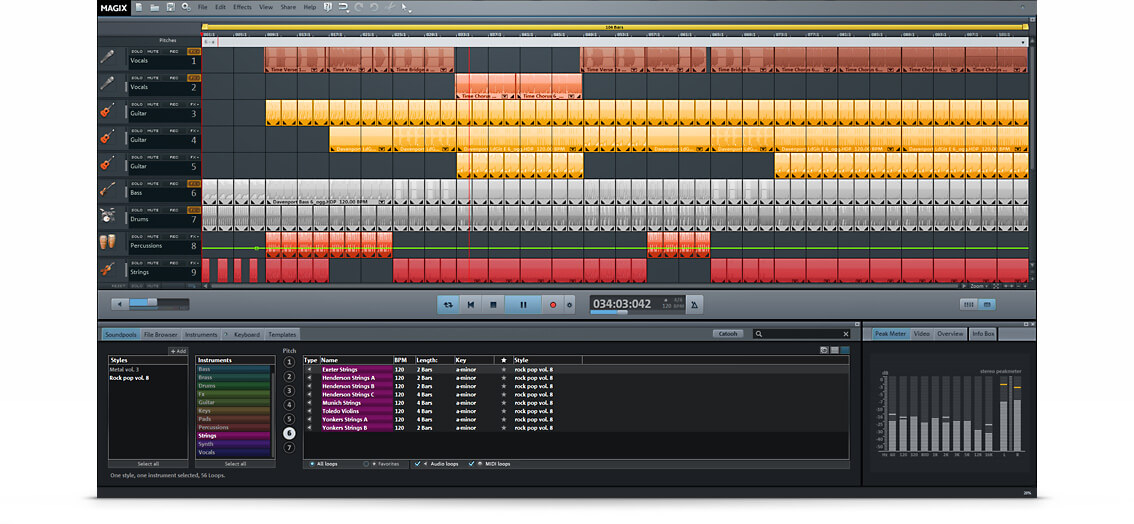Open the FX menu on Guitar track 5
This screenshot has width=1134, height=524.
point(193,157)
